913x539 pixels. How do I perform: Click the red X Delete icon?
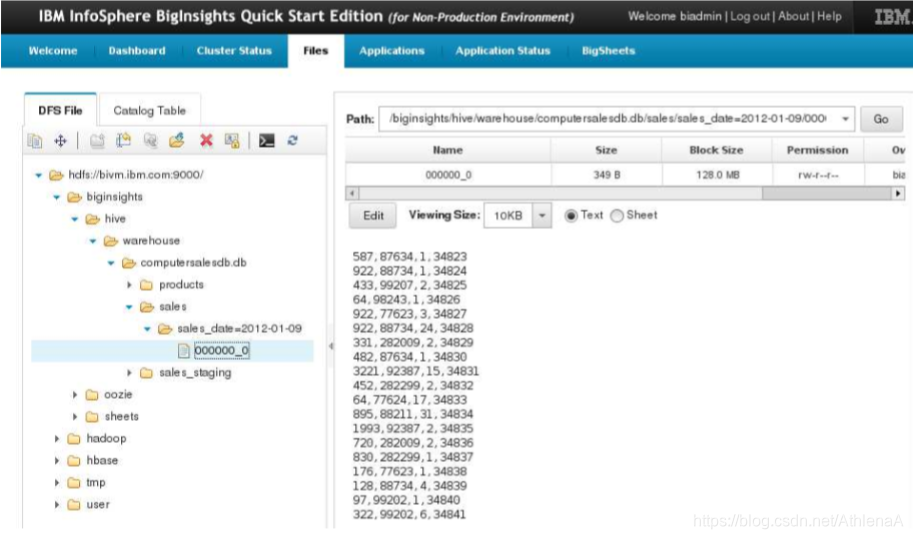click(x=206, y=140)
